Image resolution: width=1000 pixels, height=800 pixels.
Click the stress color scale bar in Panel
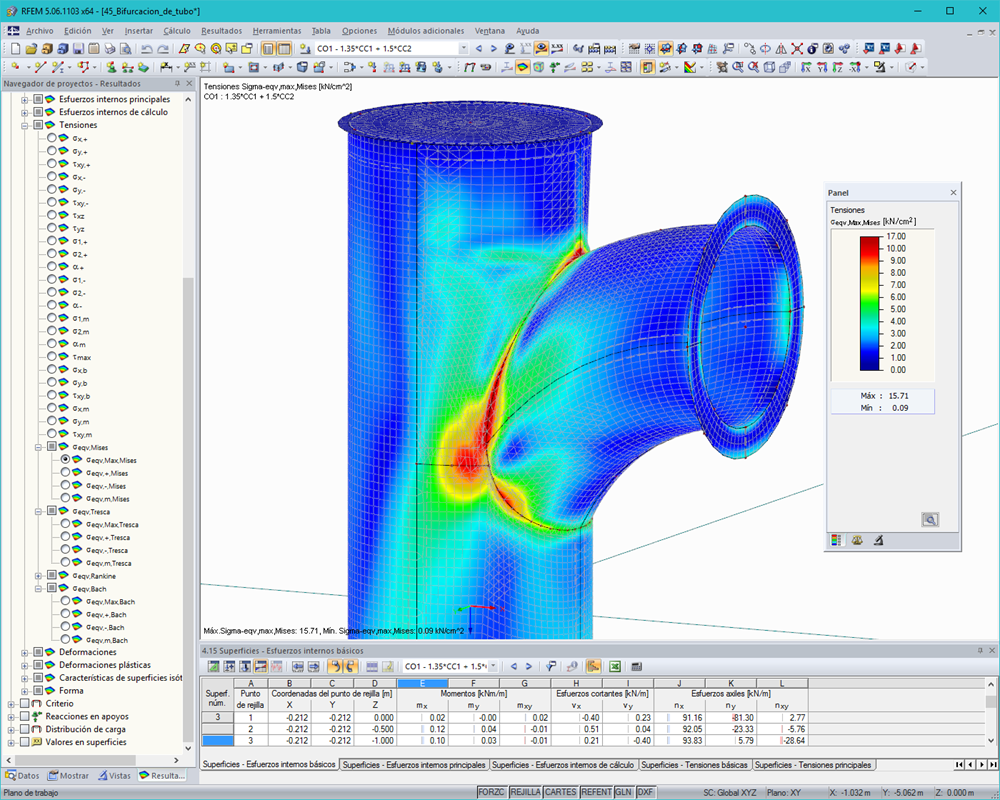pos(869,303)
